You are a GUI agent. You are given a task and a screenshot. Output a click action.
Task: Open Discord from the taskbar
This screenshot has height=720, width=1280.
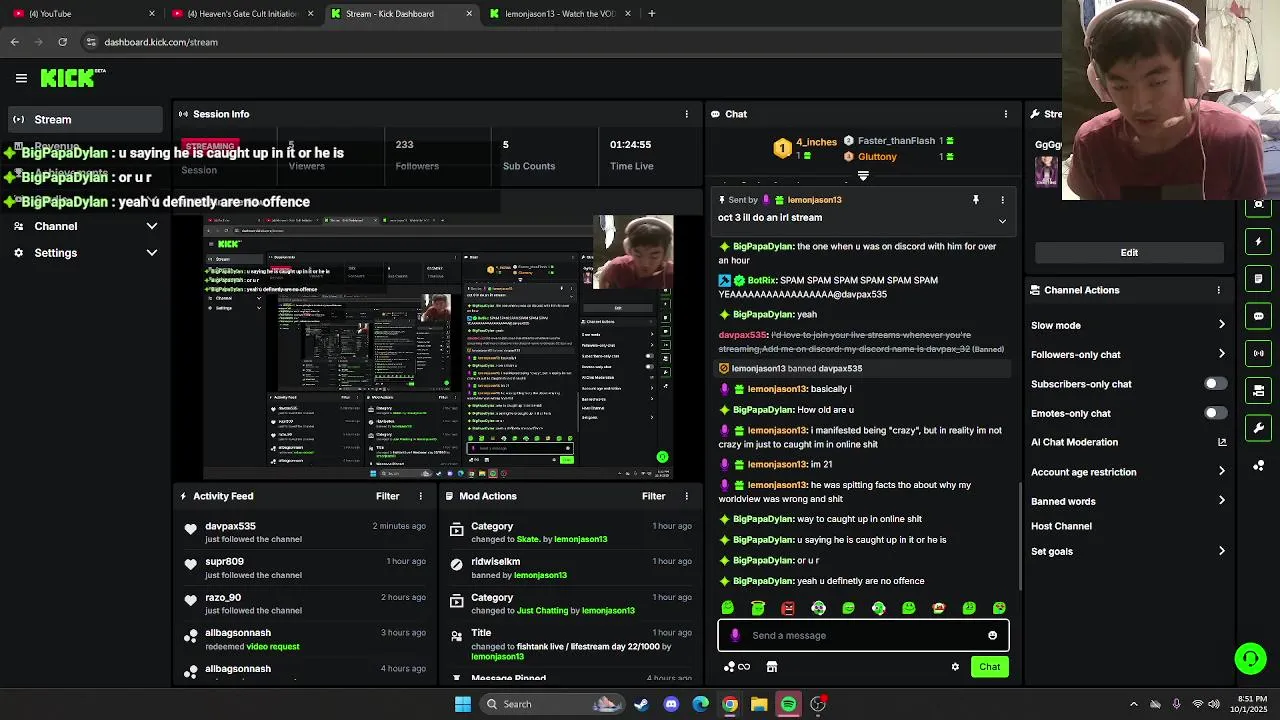(671, 704)
